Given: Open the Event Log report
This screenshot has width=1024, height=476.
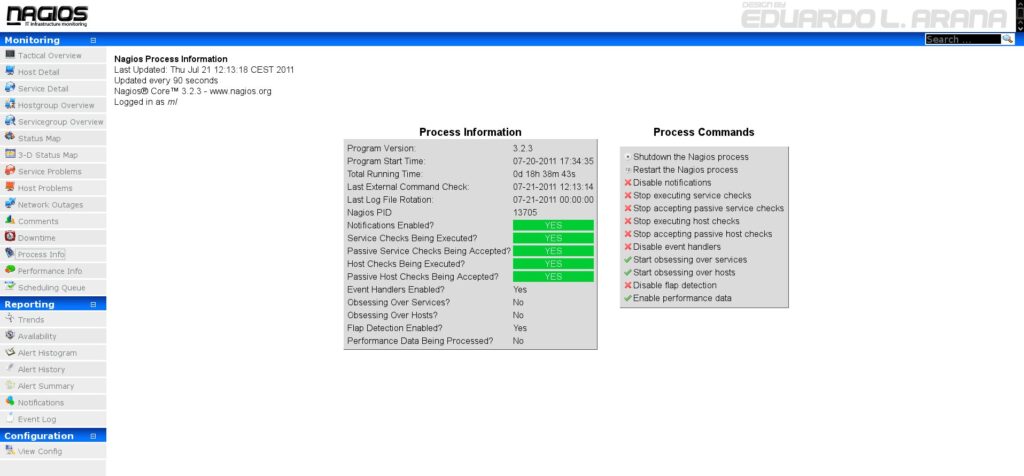Looking at the screenshot, I should [37, 419].
